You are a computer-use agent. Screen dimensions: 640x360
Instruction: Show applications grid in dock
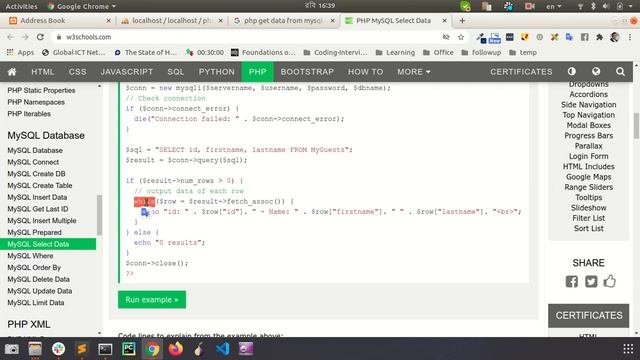pyautogui.click(x=628, y=349)
